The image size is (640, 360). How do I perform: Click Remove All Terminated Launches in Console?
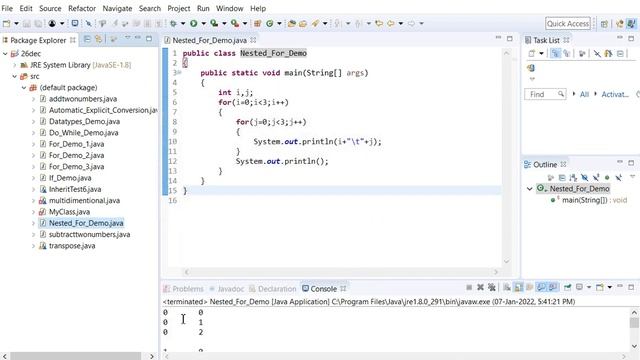[492, 287]
